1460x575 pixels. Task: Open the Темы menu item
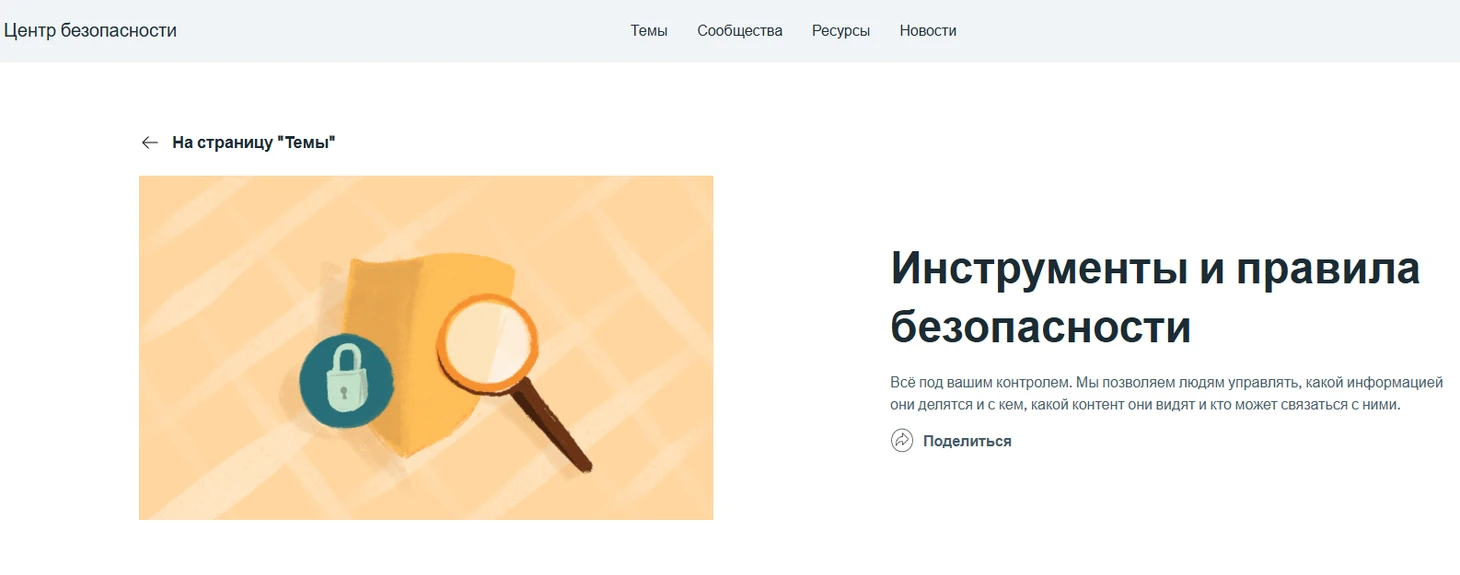649,31
